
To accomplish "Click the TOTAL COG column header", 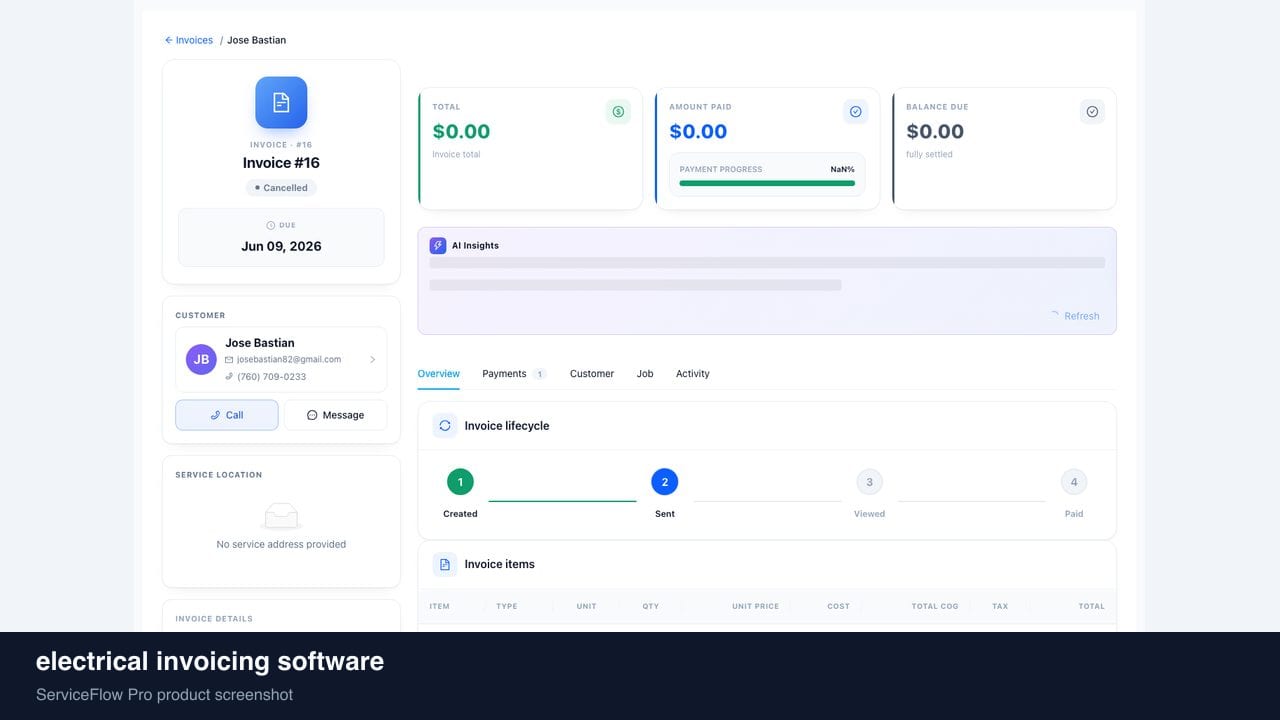I will [935, 606].
